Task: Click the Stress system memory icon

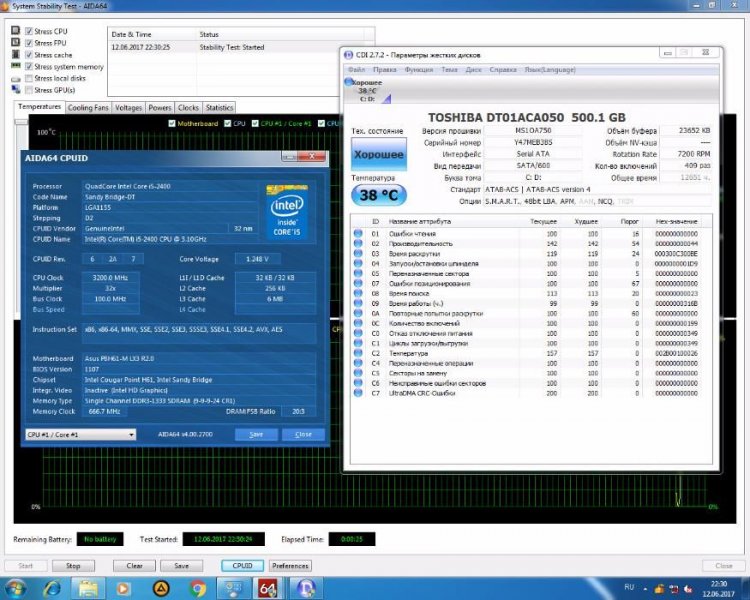Action: click(x=16, y=66)
